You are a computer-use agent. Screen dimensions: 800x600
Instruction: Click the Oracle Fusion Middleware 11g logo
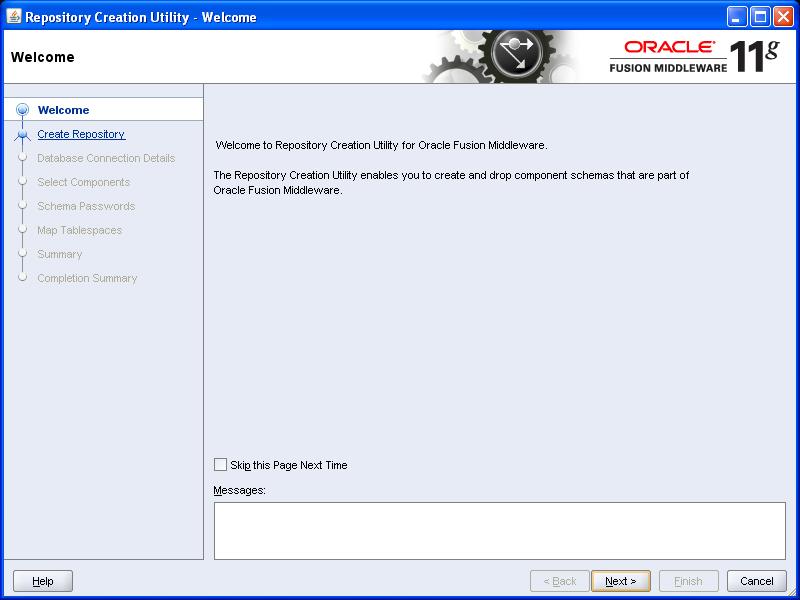tap(694, 57)
